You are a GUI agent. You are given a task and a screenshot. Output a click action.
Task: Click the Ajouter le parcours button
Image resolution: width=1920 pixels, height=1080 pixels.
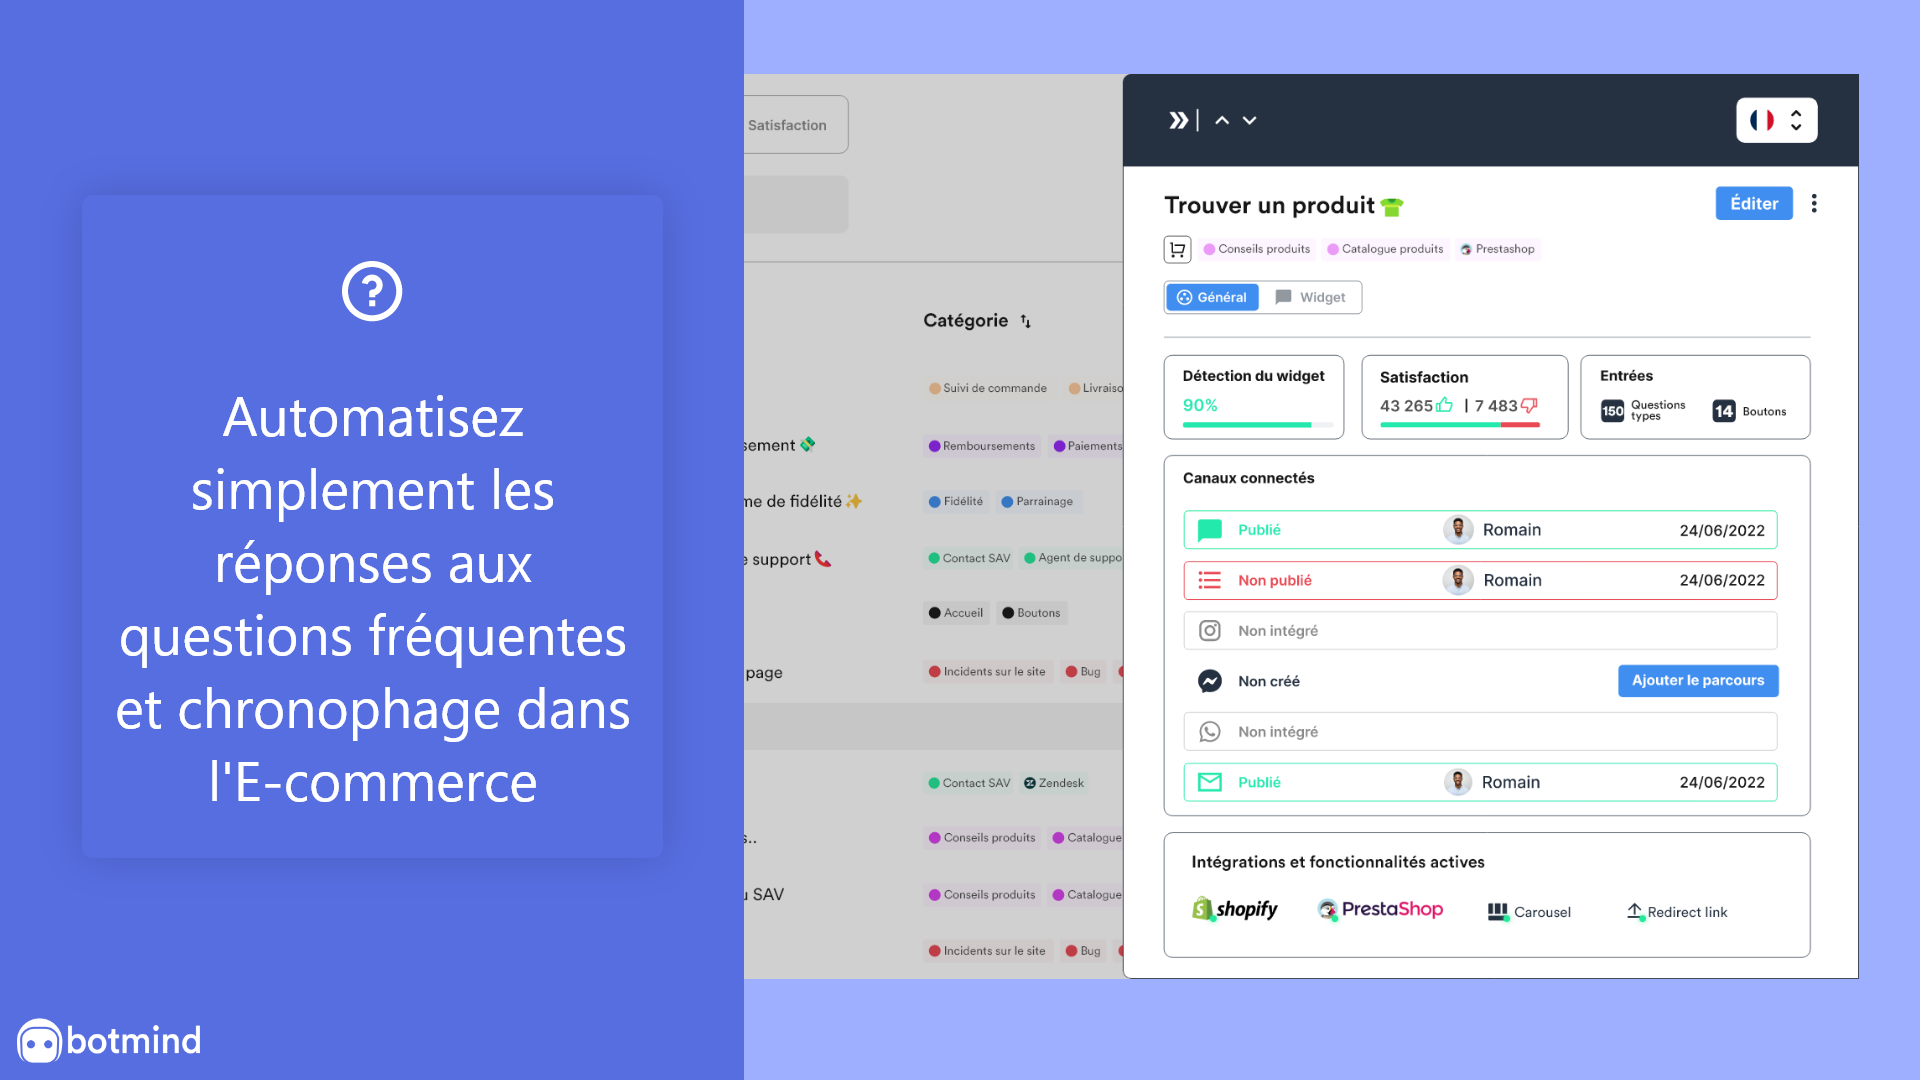1698,680
